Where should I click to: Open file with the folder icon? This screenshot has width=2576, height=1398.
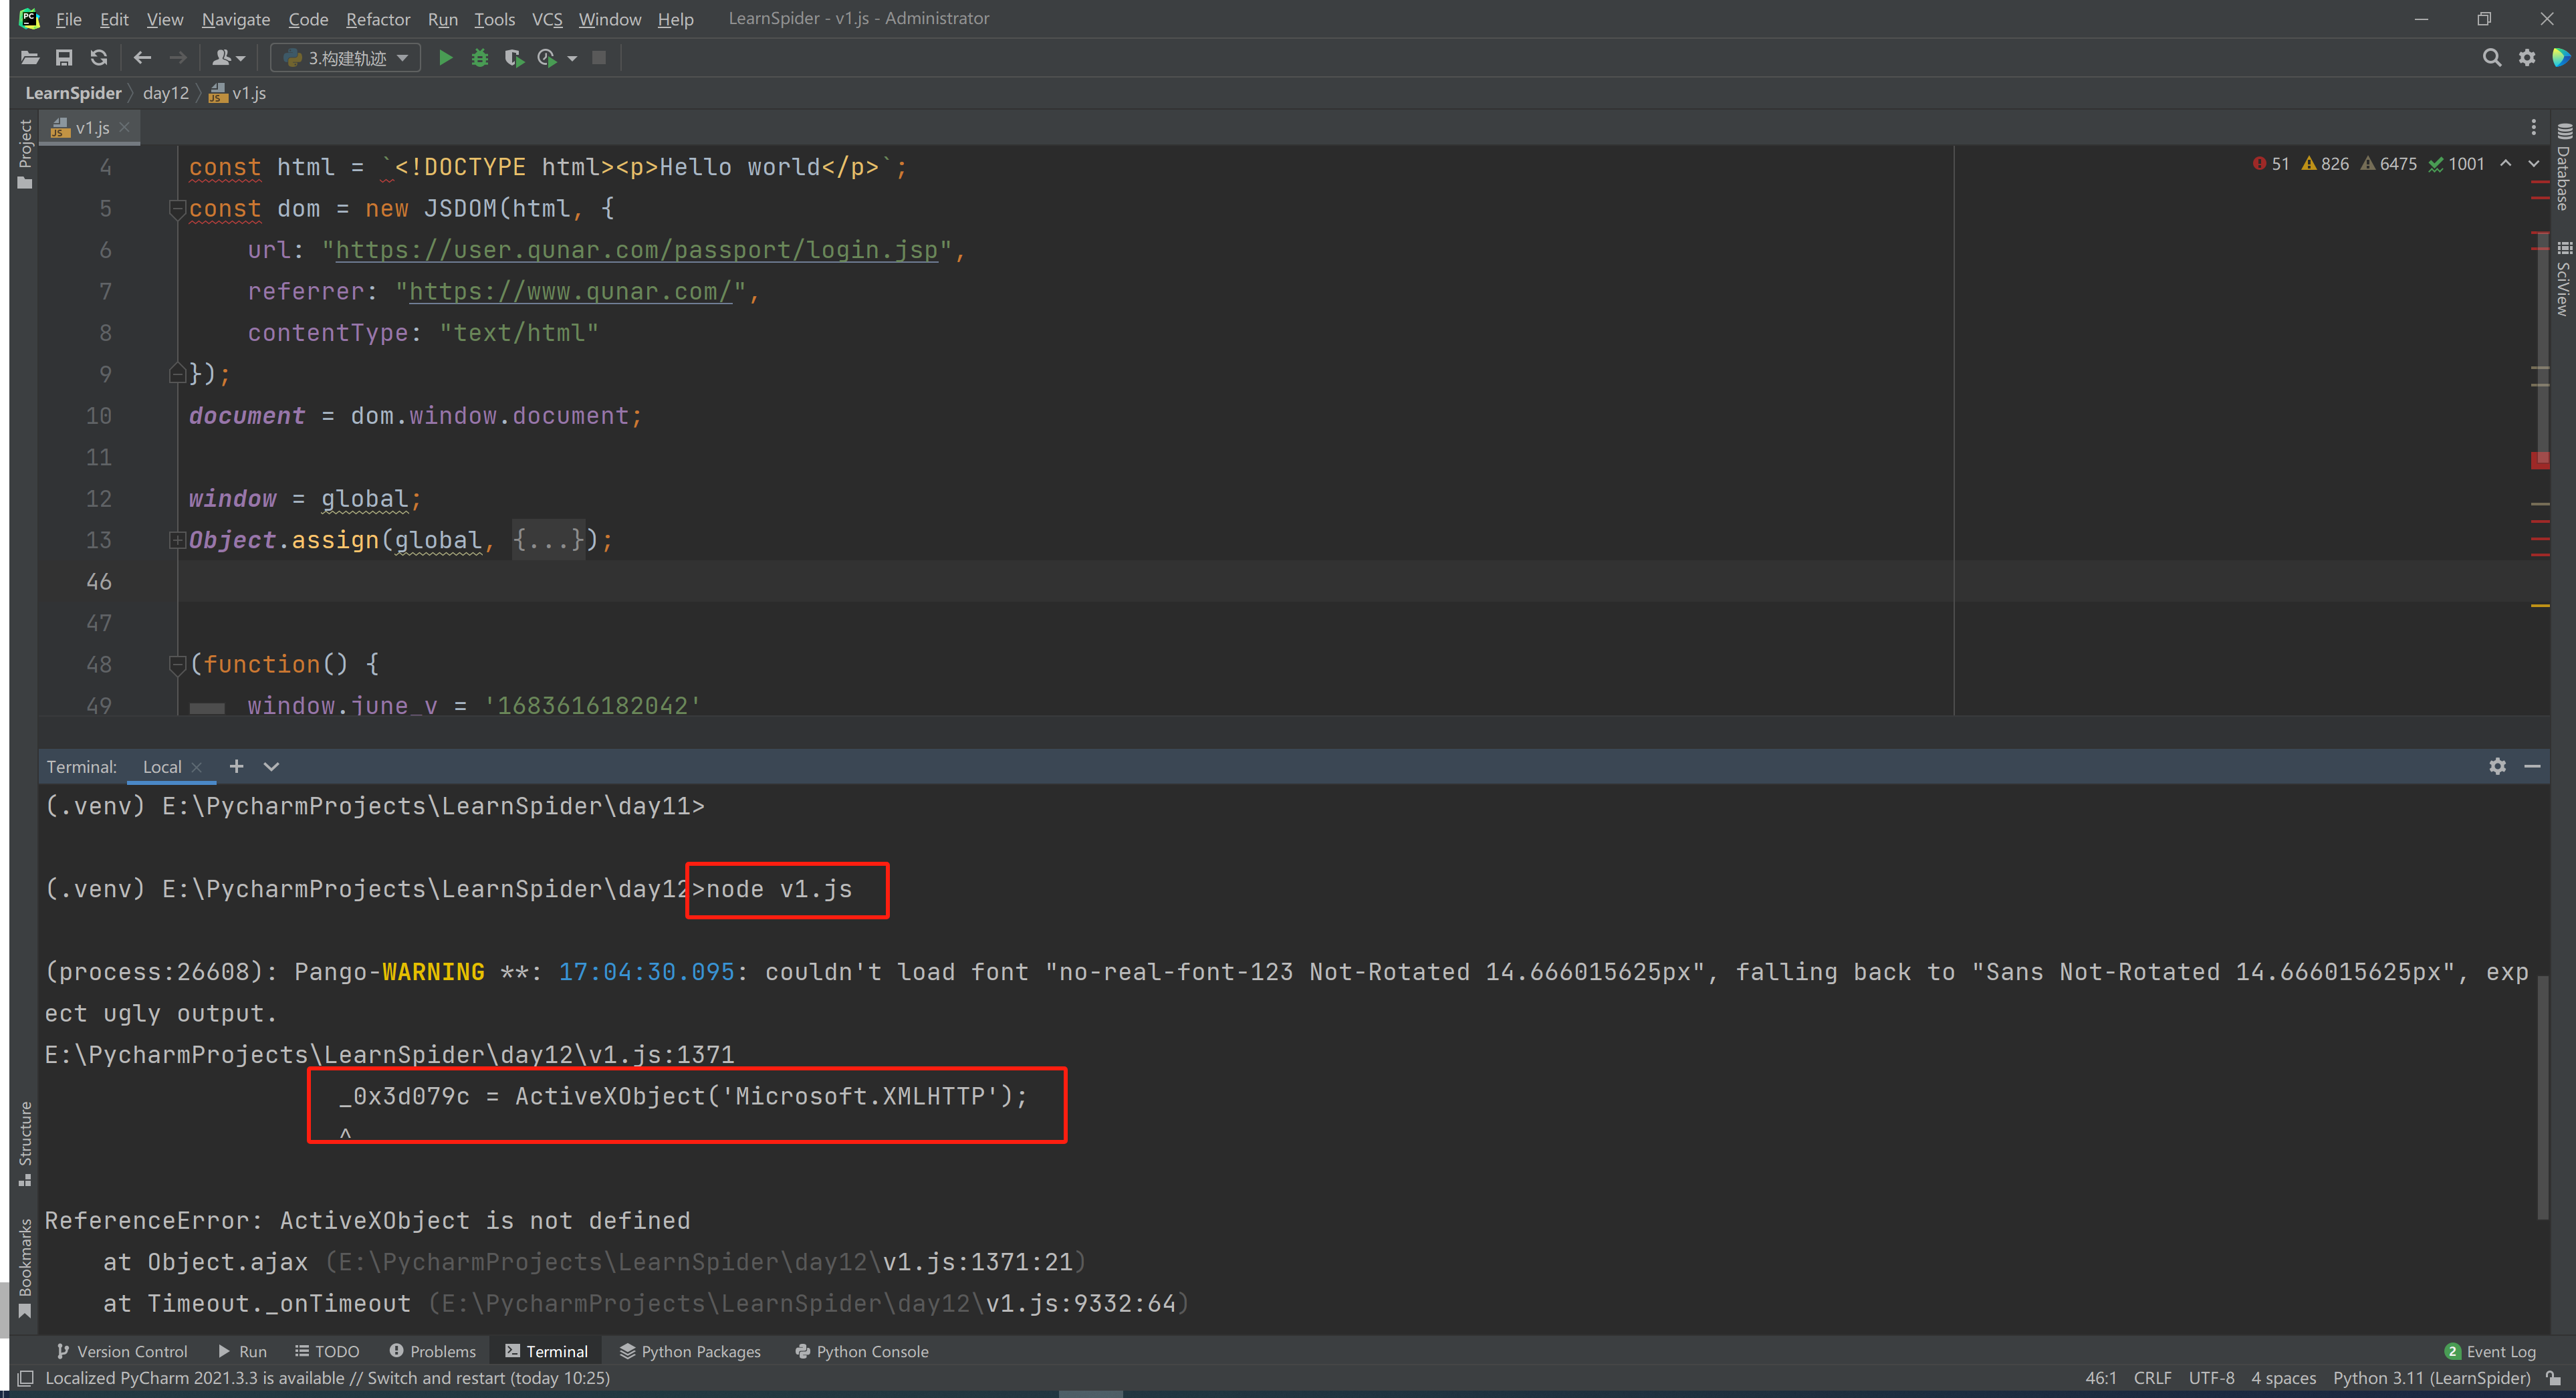click(x=30, y=58)
